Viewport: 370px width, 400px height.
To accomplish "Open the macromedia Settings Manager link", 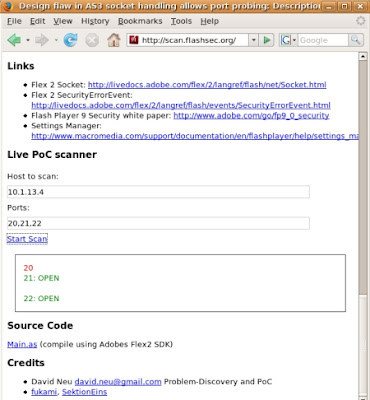I will [195, 136].
